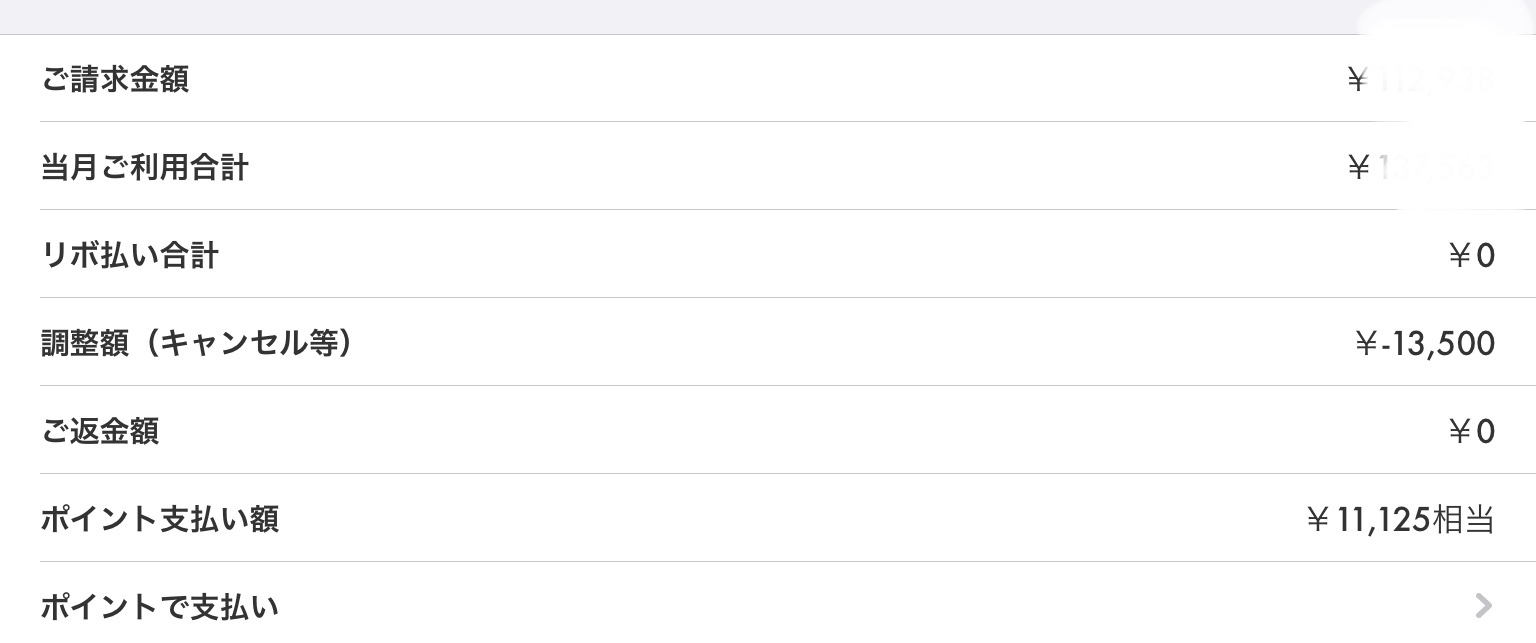Tap the yen symbol in the 当月ご利用合計 row

(x=1357, y=168)
